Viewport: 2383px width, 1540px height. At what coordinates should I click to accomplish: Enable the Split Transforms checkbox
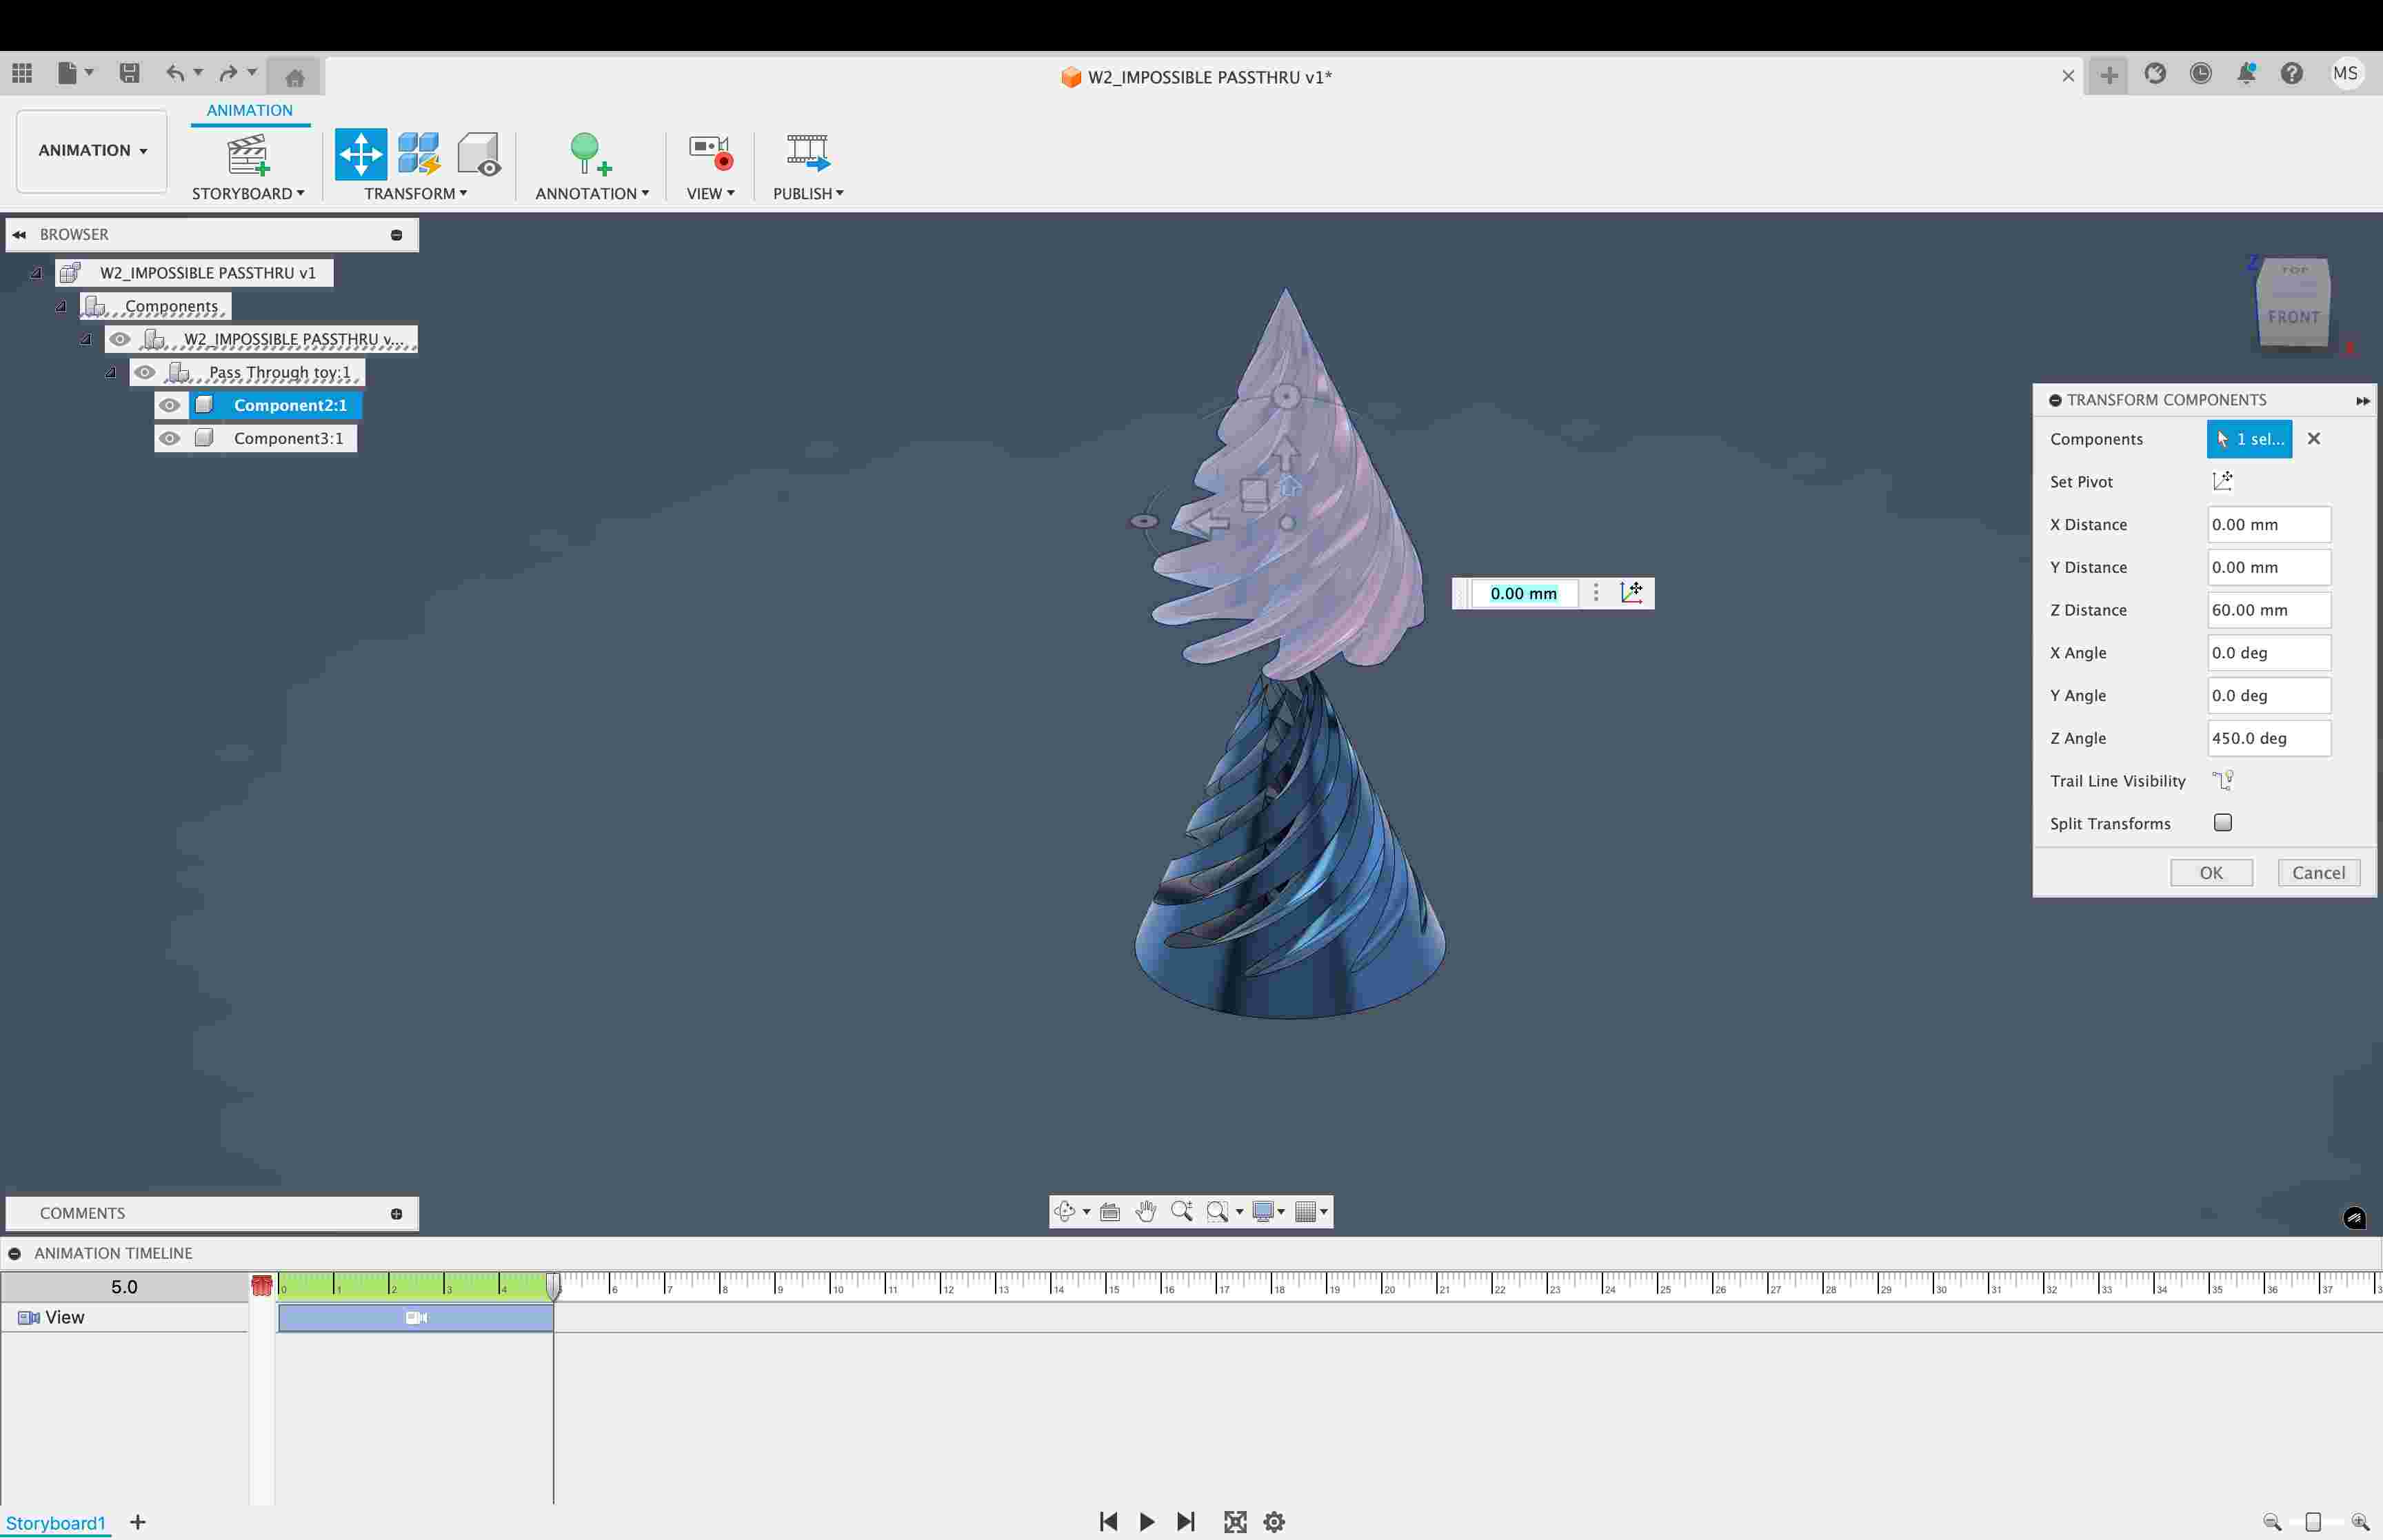click(x=2222, y=823)
